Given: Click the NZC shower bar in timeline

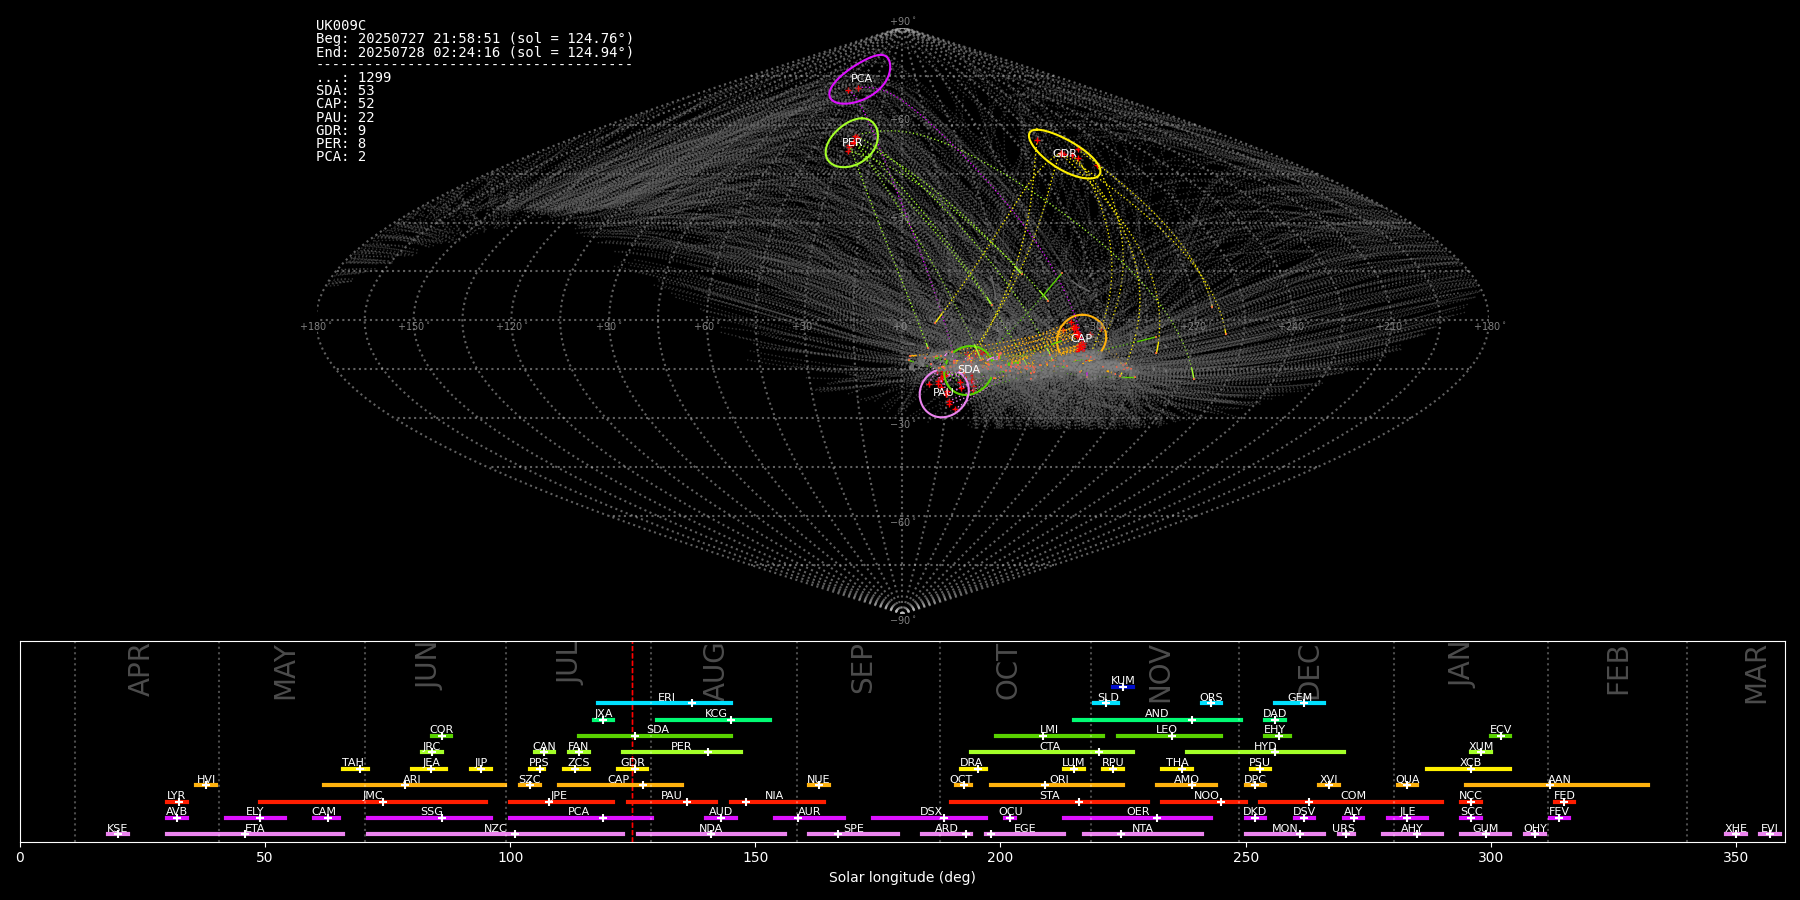Looking at the screenshot, I should 495,834.
